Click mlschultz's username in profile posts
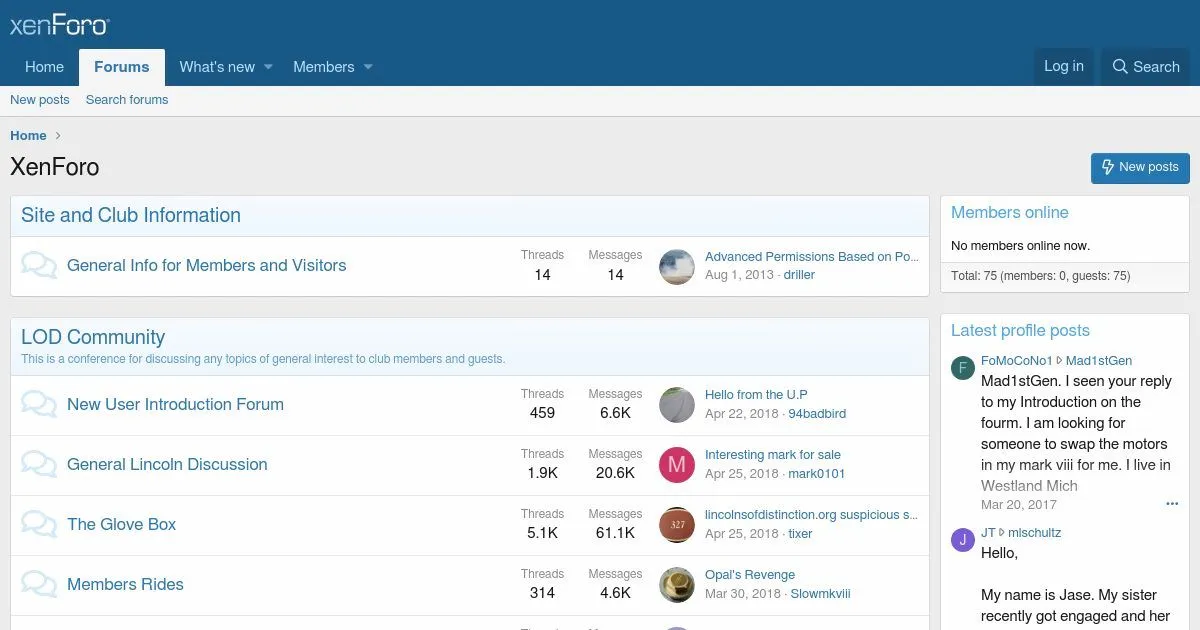 coord(1035,534)
